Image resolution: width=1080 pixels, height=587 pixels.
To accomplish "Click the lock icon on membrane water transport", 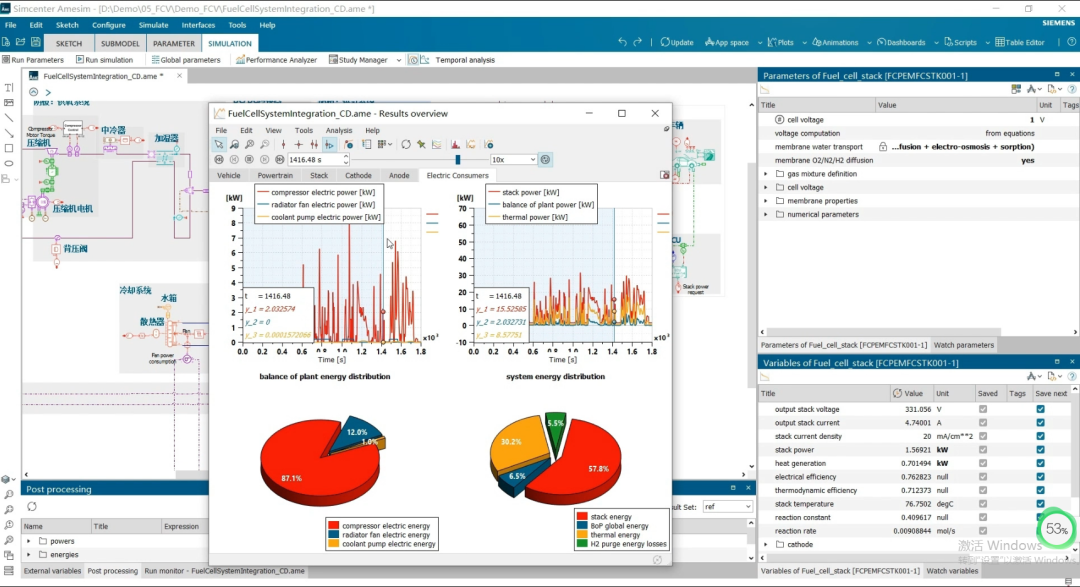I will 883,147.
